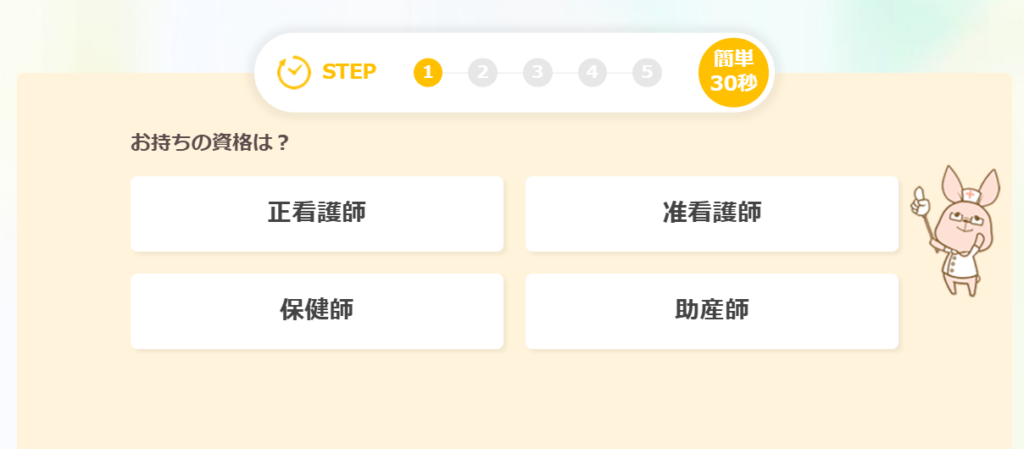Click the お持ちの資格は？ question heading
1024x449 pixels.
210,142
